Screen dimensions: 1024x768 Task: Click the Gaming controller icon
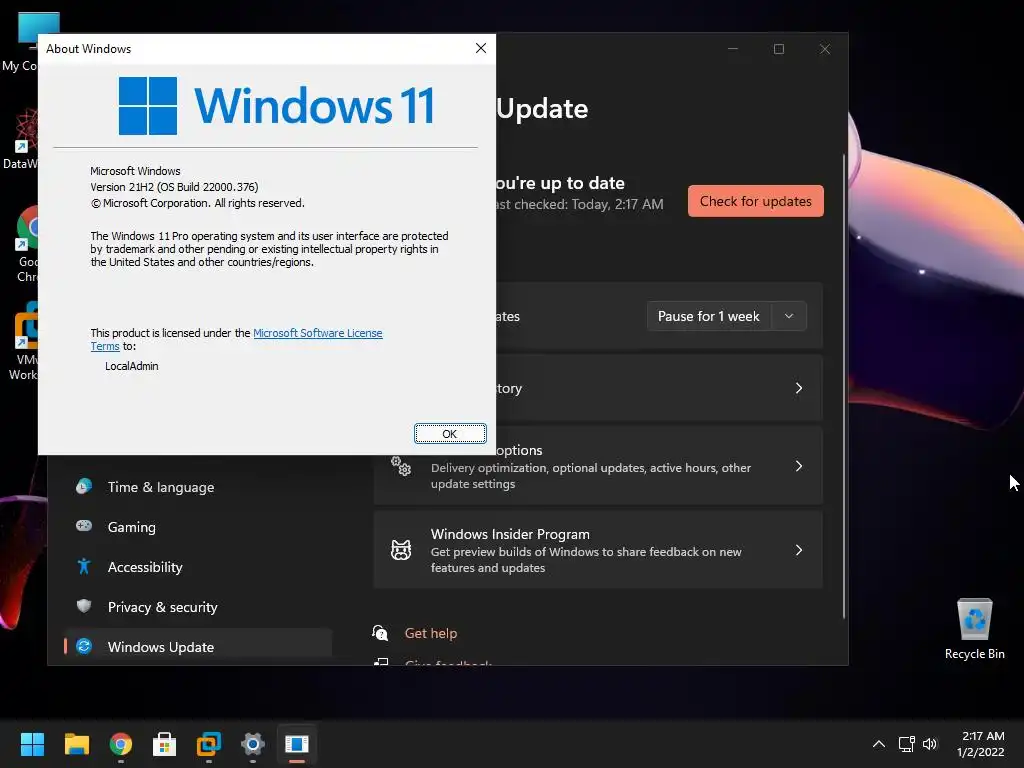[84, 526]
